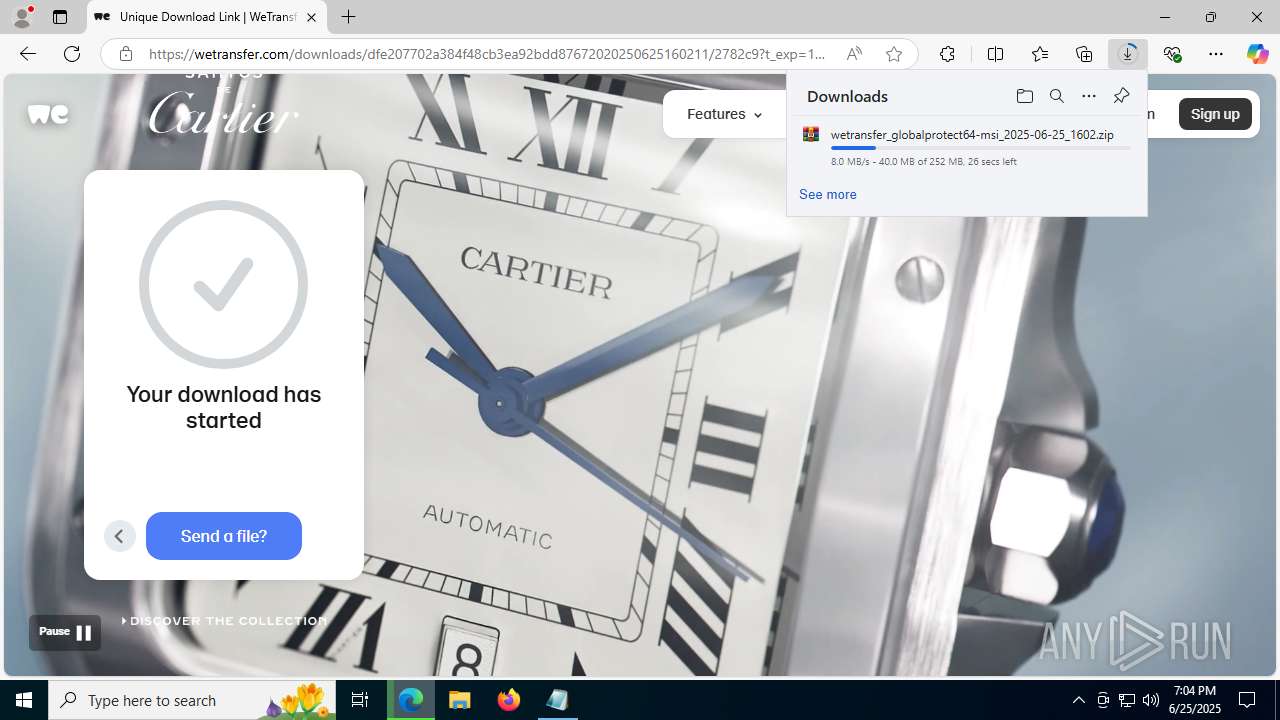Open the tab actions menu icon
The height and width of the screenshot is (720, 1280).
coord(60,17)
